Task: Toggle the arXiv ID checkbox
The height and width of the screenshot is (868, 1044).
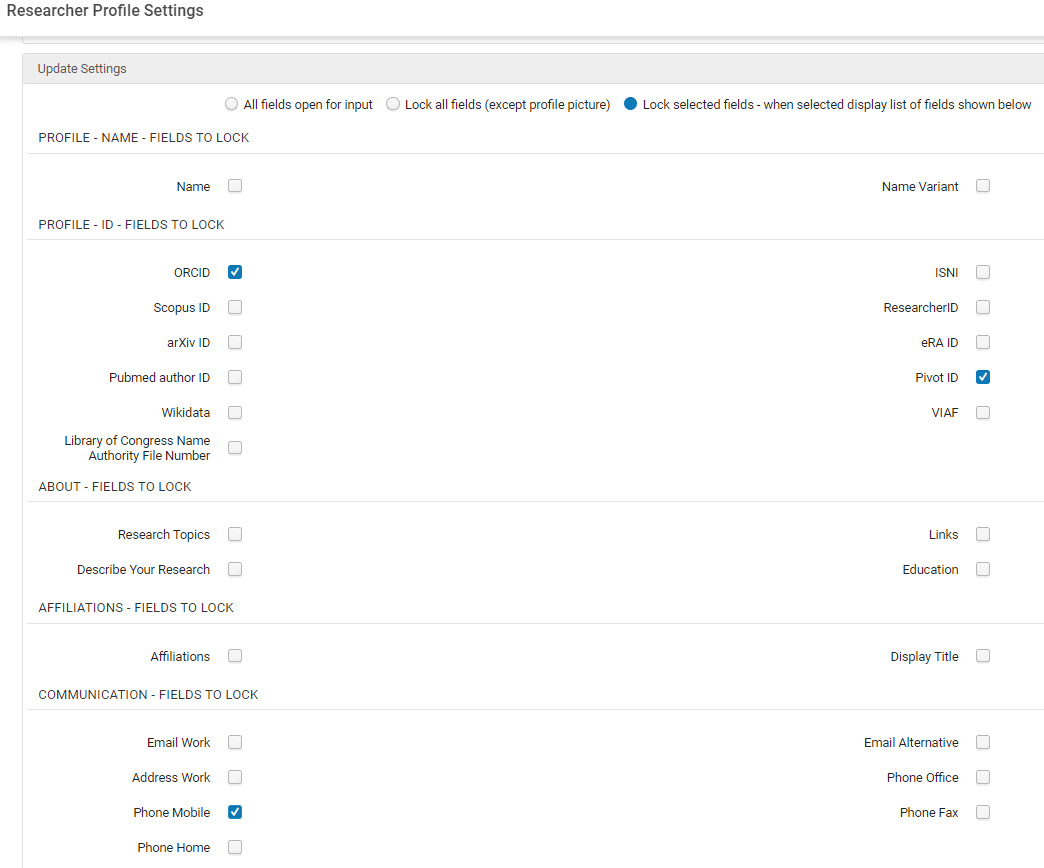Action: coord(235,342)
